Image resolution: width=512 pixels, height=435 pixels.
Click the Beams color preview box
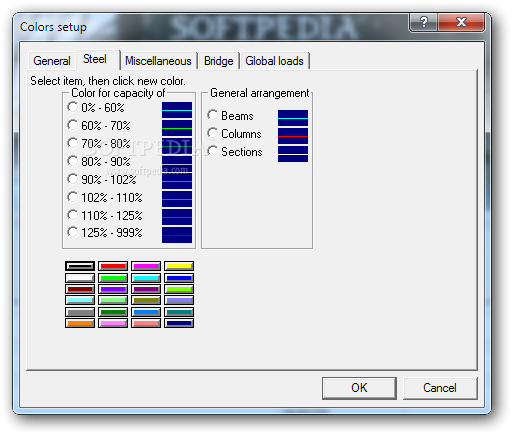pos(293,118)
